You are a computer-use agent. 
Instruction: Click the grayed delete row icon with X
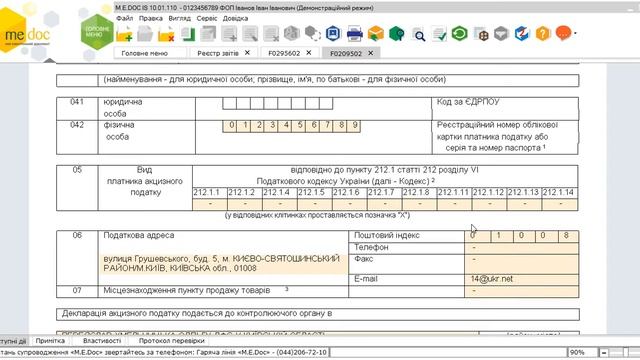point(271,34)
